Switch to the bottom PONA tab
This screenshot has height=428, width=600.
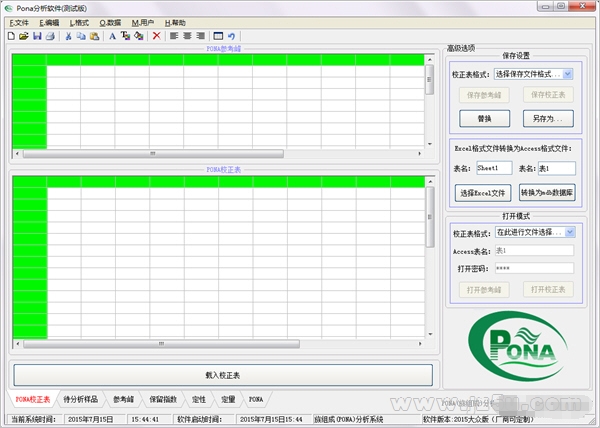pos(256,400)
